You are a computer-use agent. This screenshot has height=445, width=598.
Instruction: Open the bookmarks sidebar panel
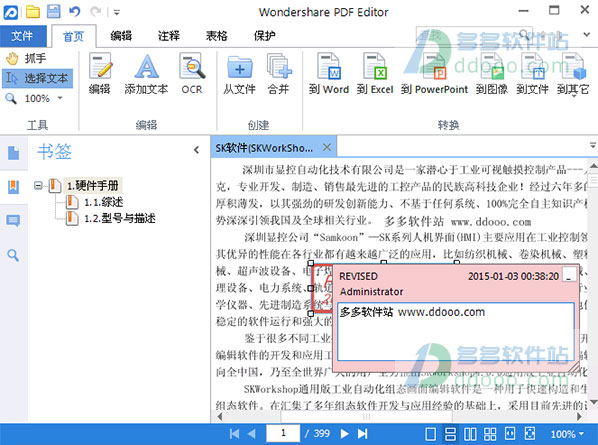13,186
